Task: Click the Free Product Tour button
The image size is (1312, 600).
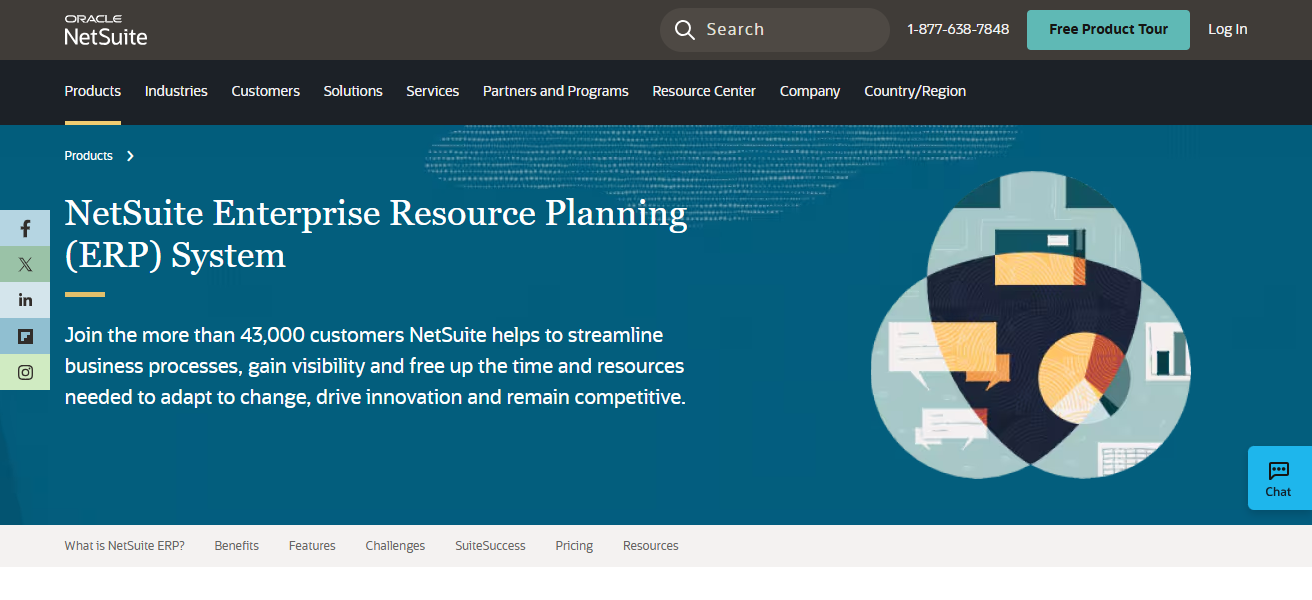Action: (1108, 29)
